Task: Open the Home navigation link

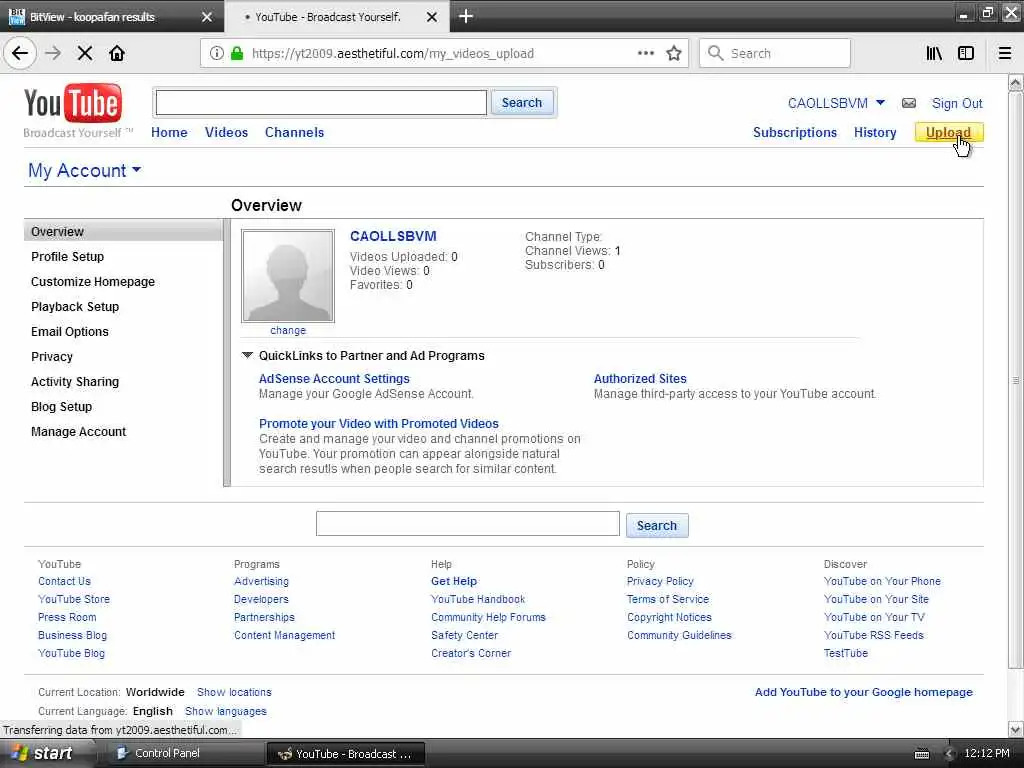Action: 169,133
